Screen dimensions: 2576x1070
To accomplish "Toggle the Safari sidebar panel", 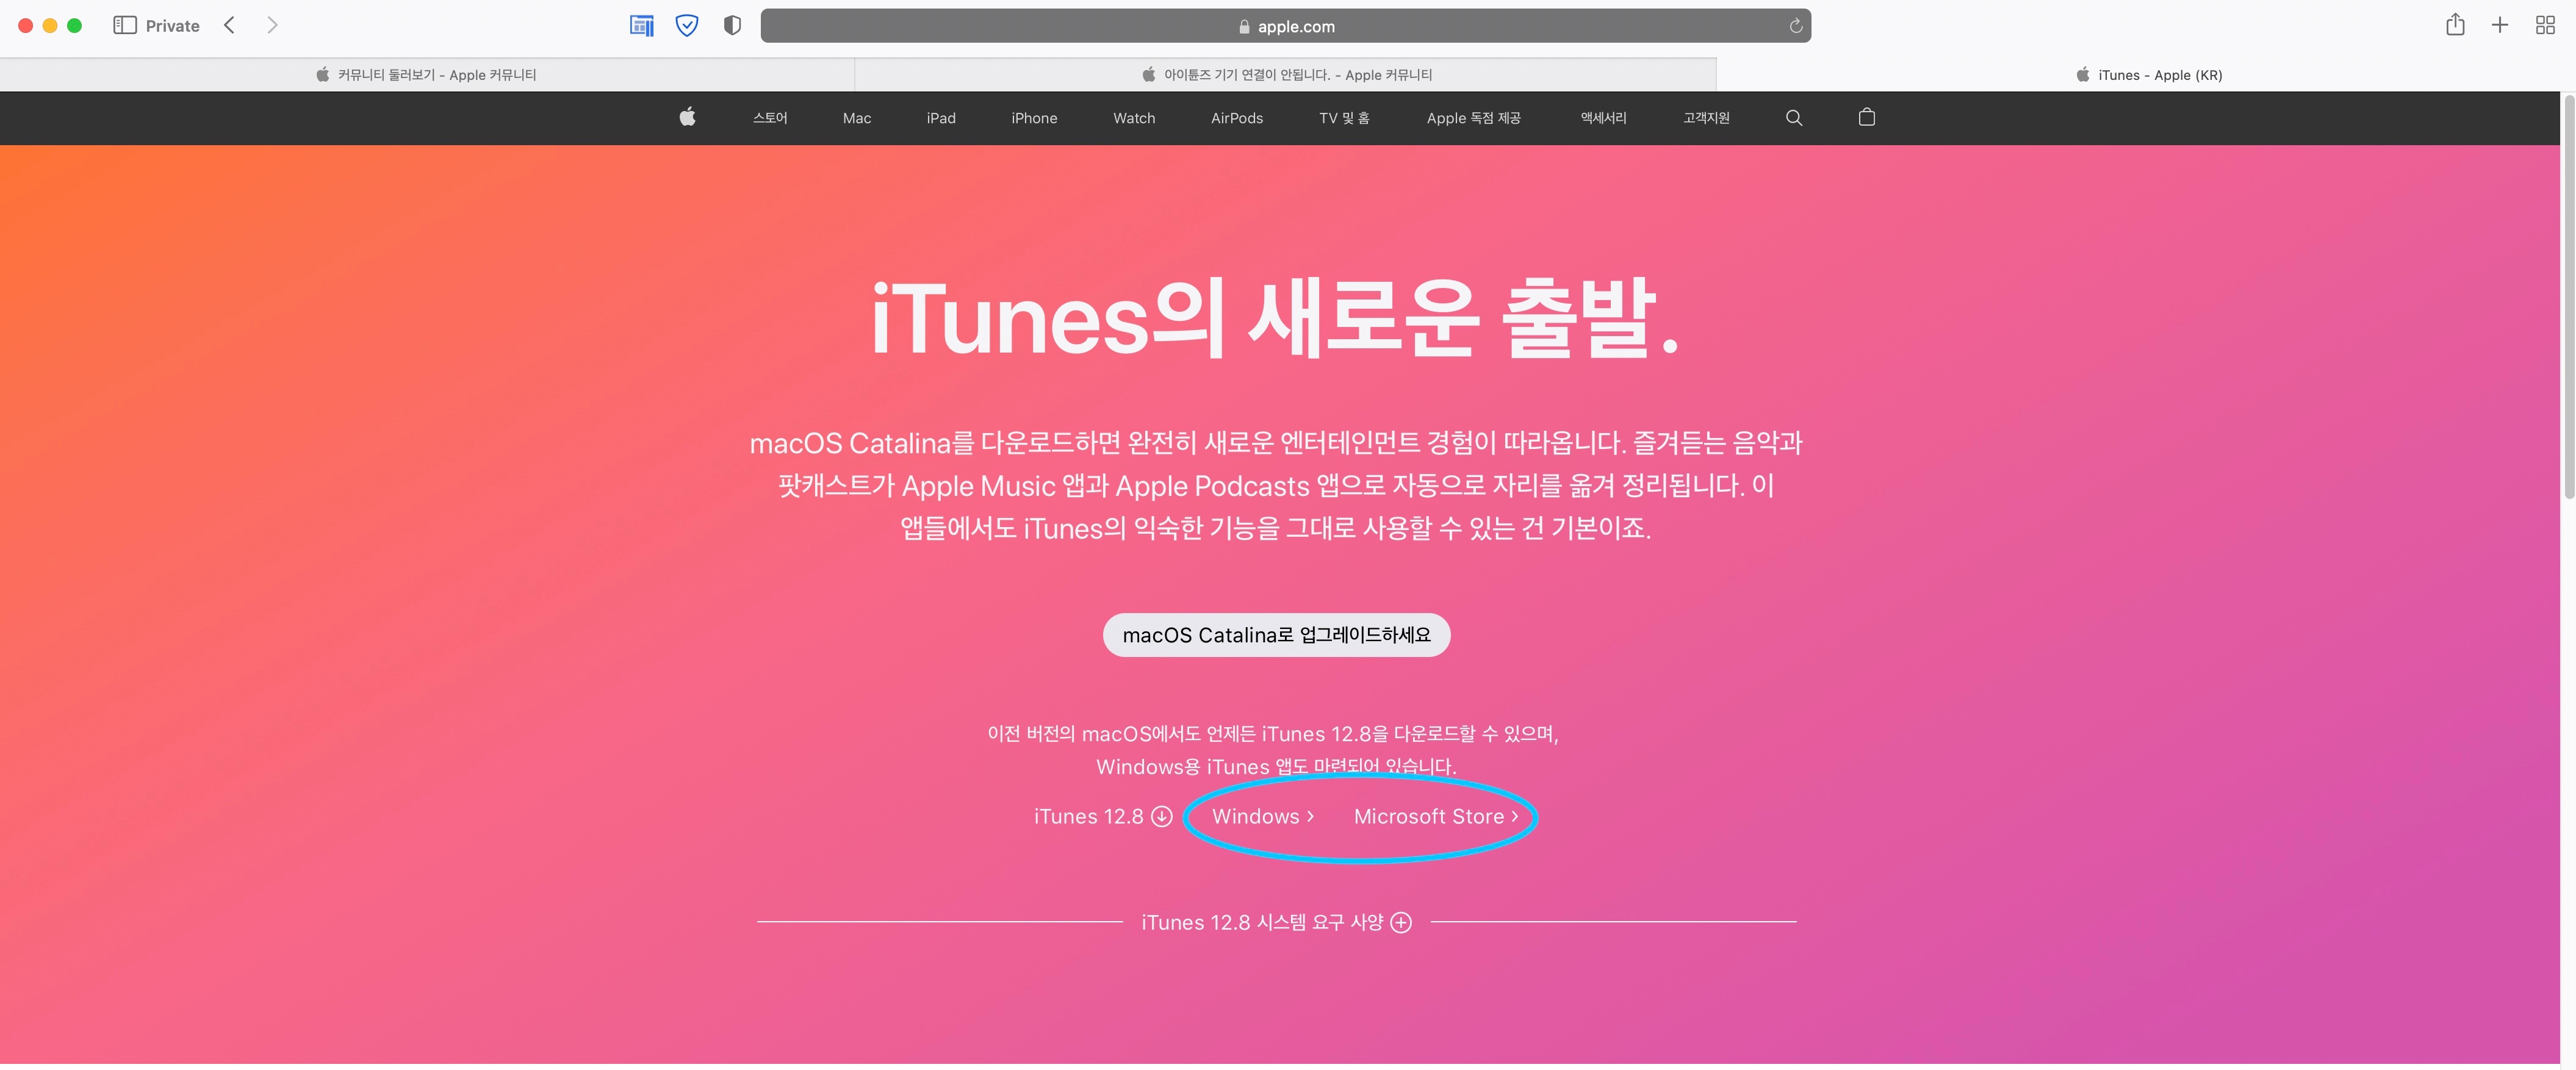I will (x=125, y=25).
